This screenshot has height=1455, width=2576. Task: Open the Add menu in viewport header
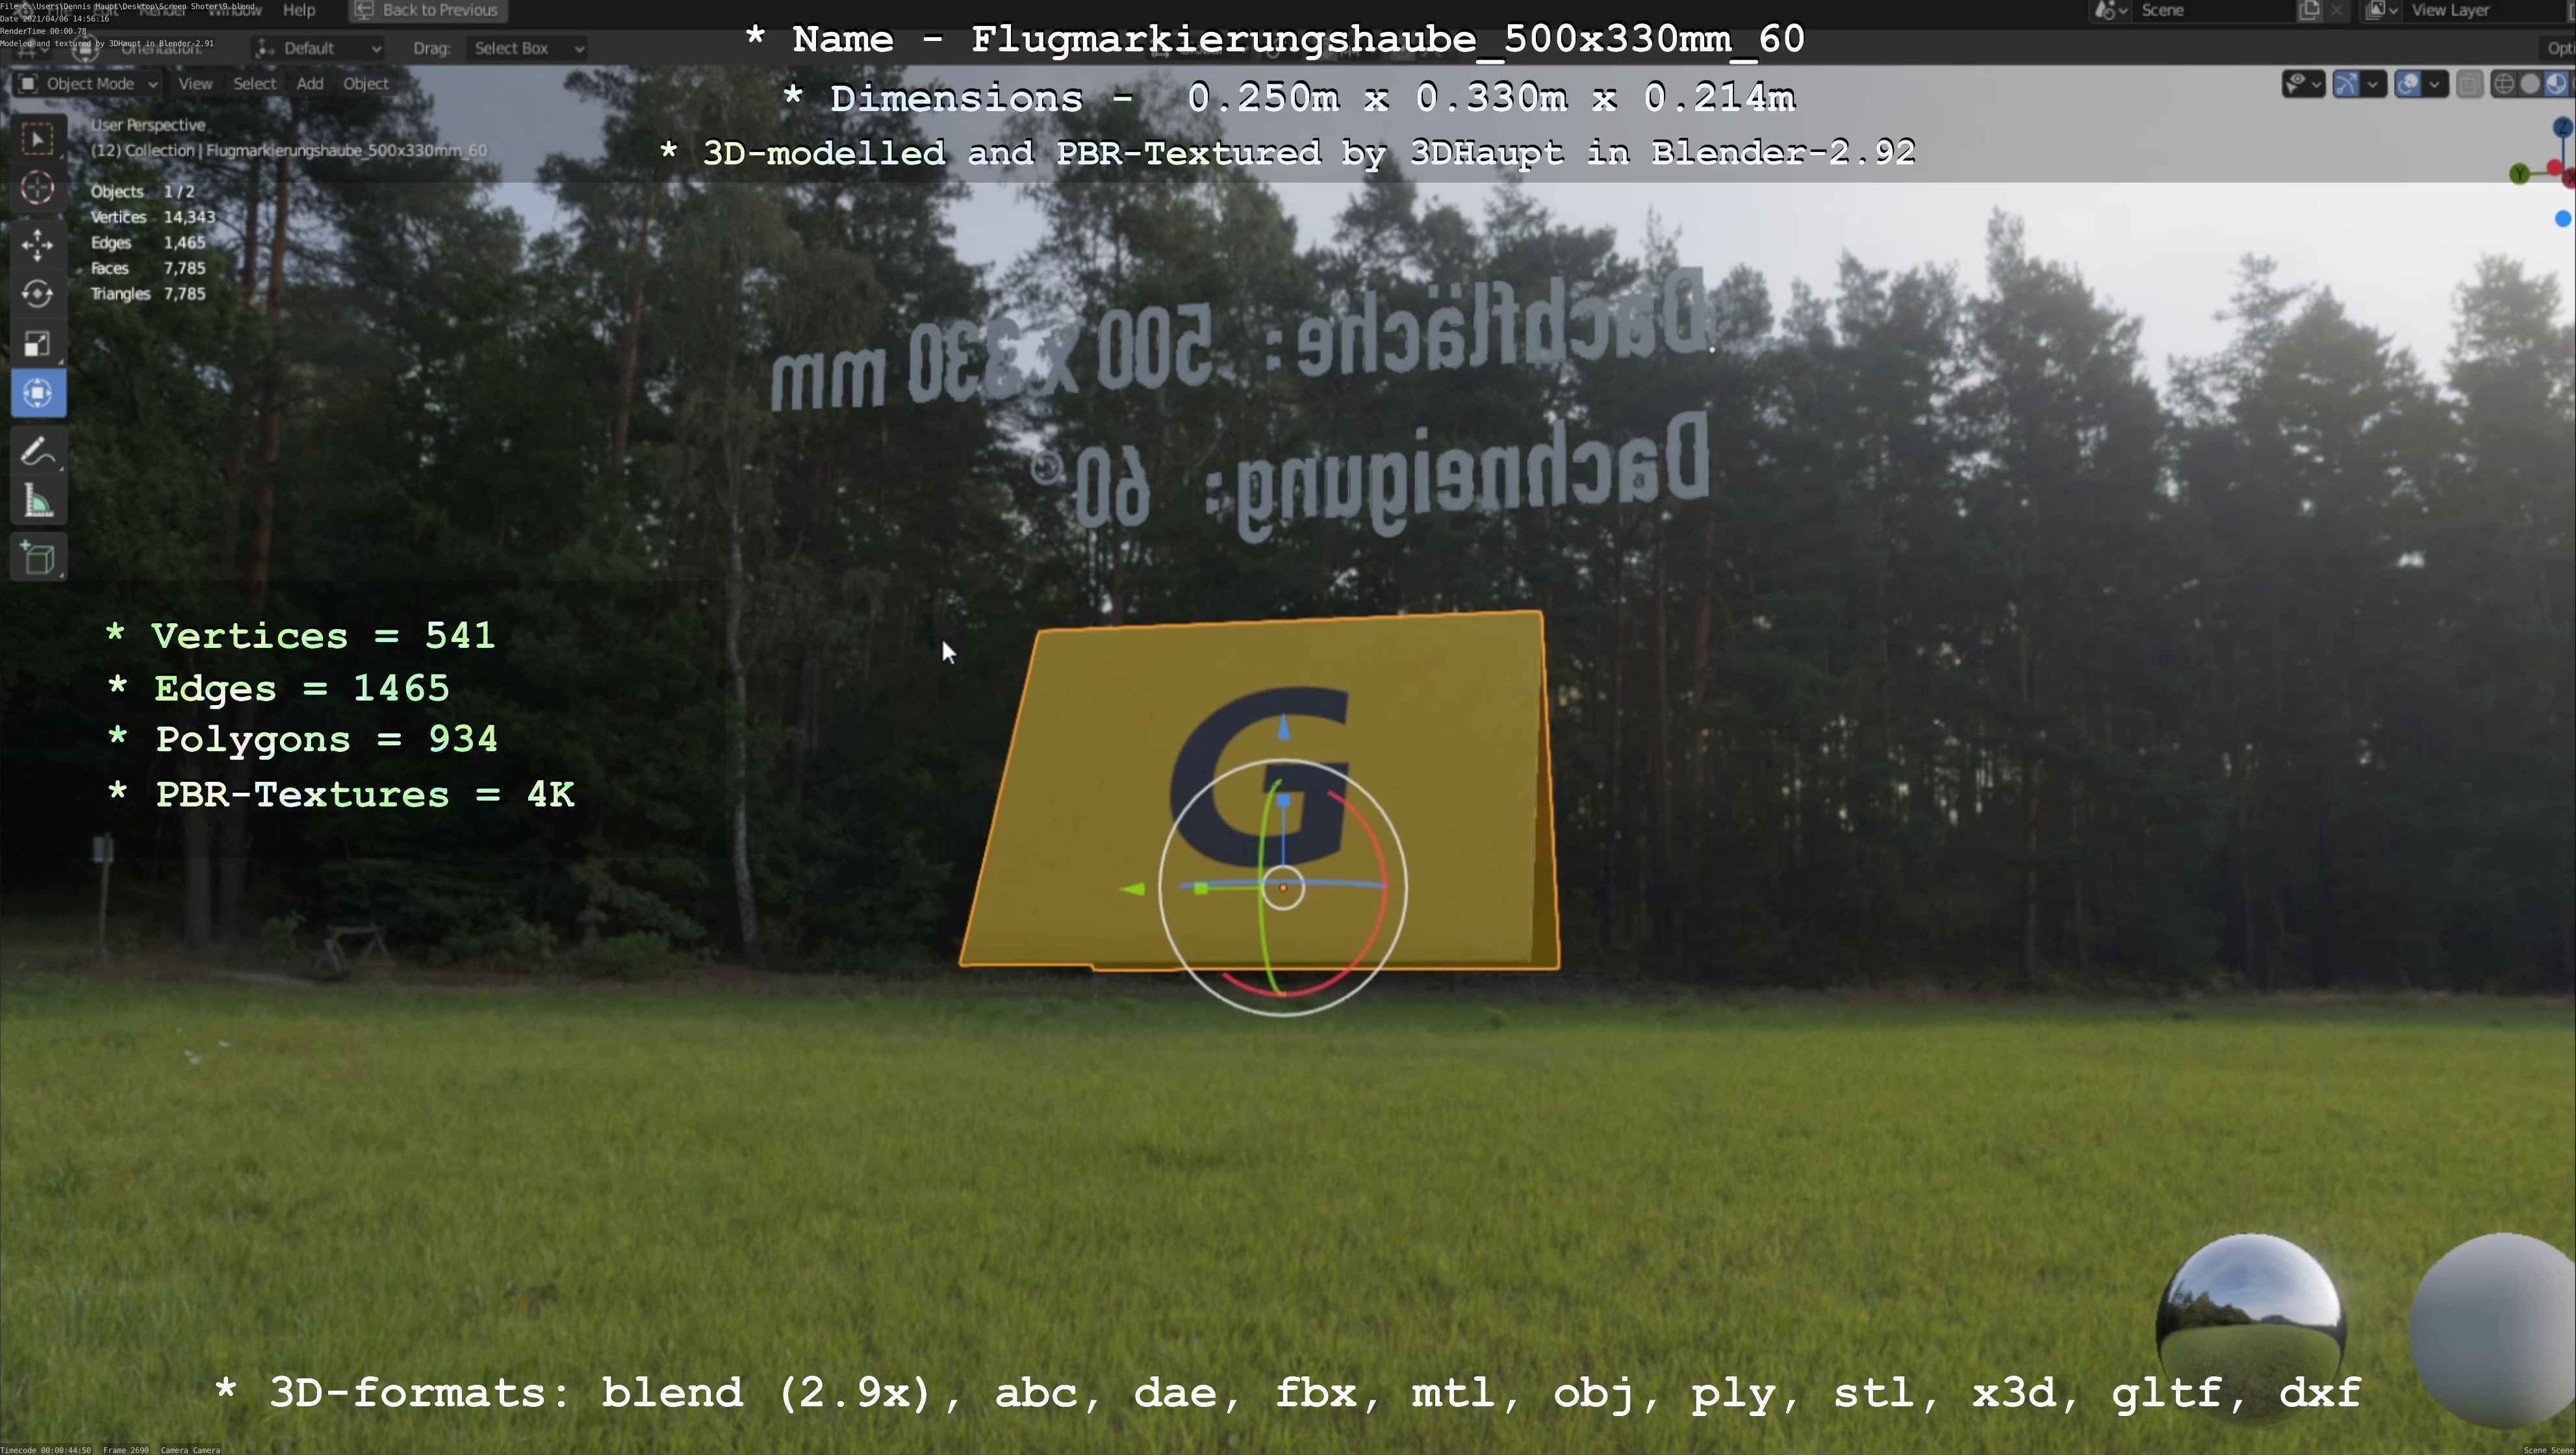[x=309, y=84]
